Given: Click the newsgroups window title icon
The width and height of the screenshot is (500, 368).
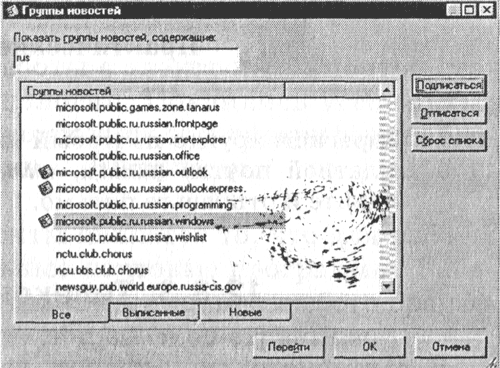Looking at the screenshot, I should pyautogui.click(x=13, y=11).
